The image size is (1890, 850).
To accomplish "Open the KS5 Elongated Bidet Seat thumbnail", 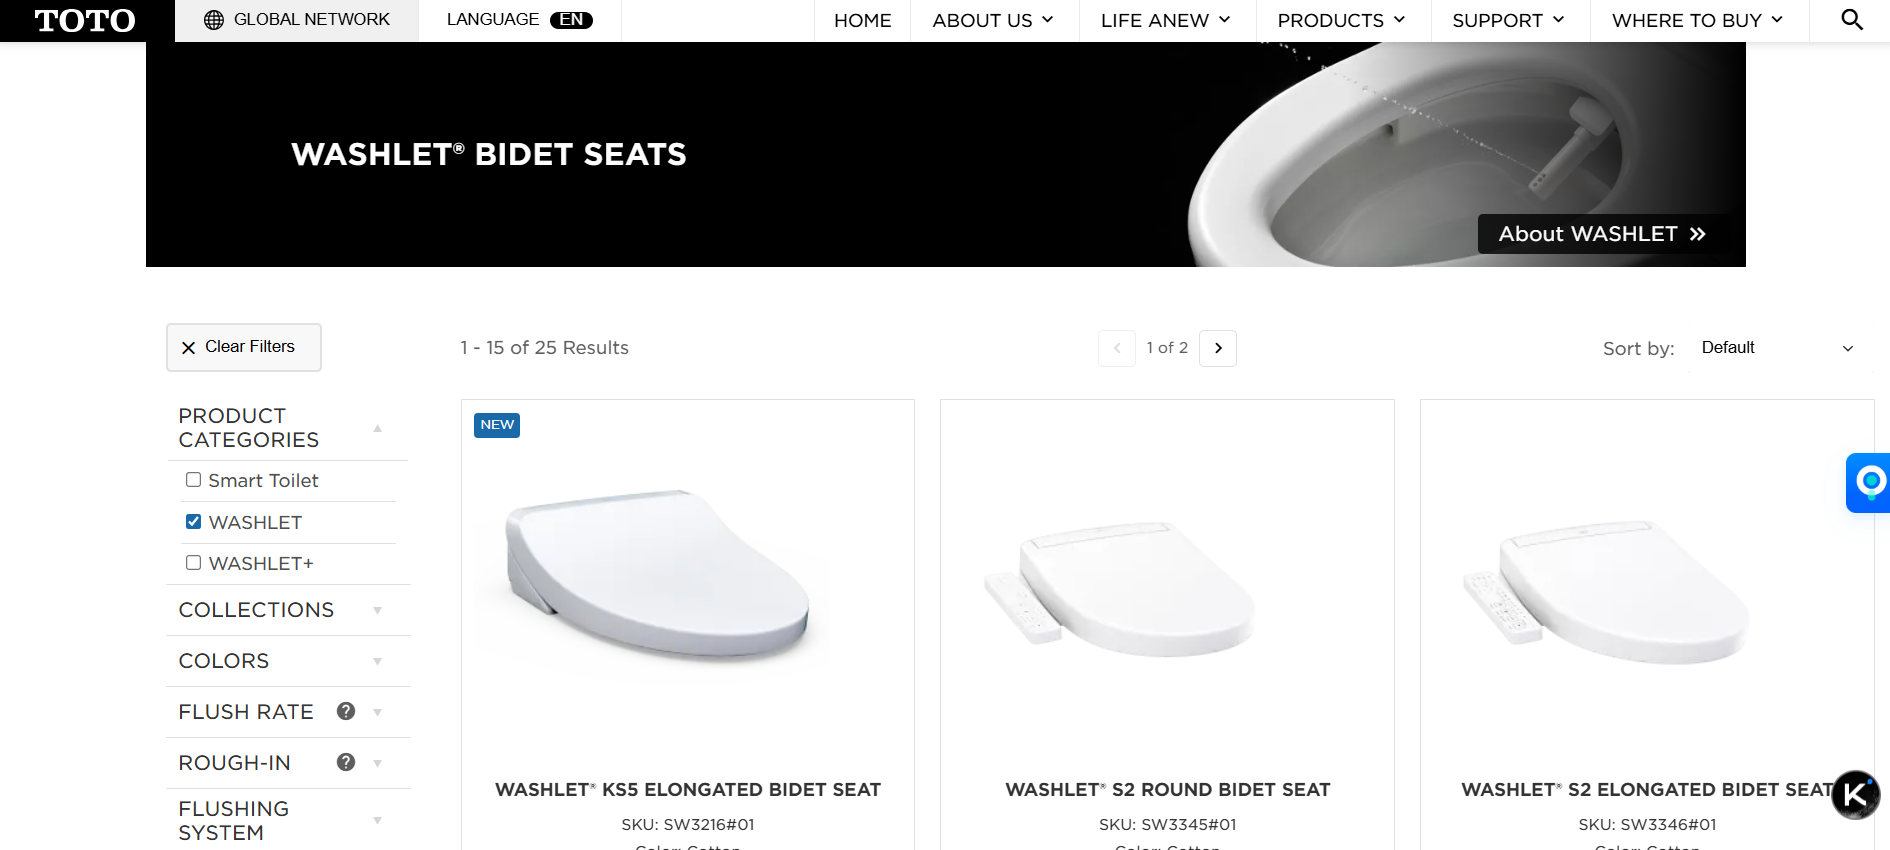I will 658,575.
